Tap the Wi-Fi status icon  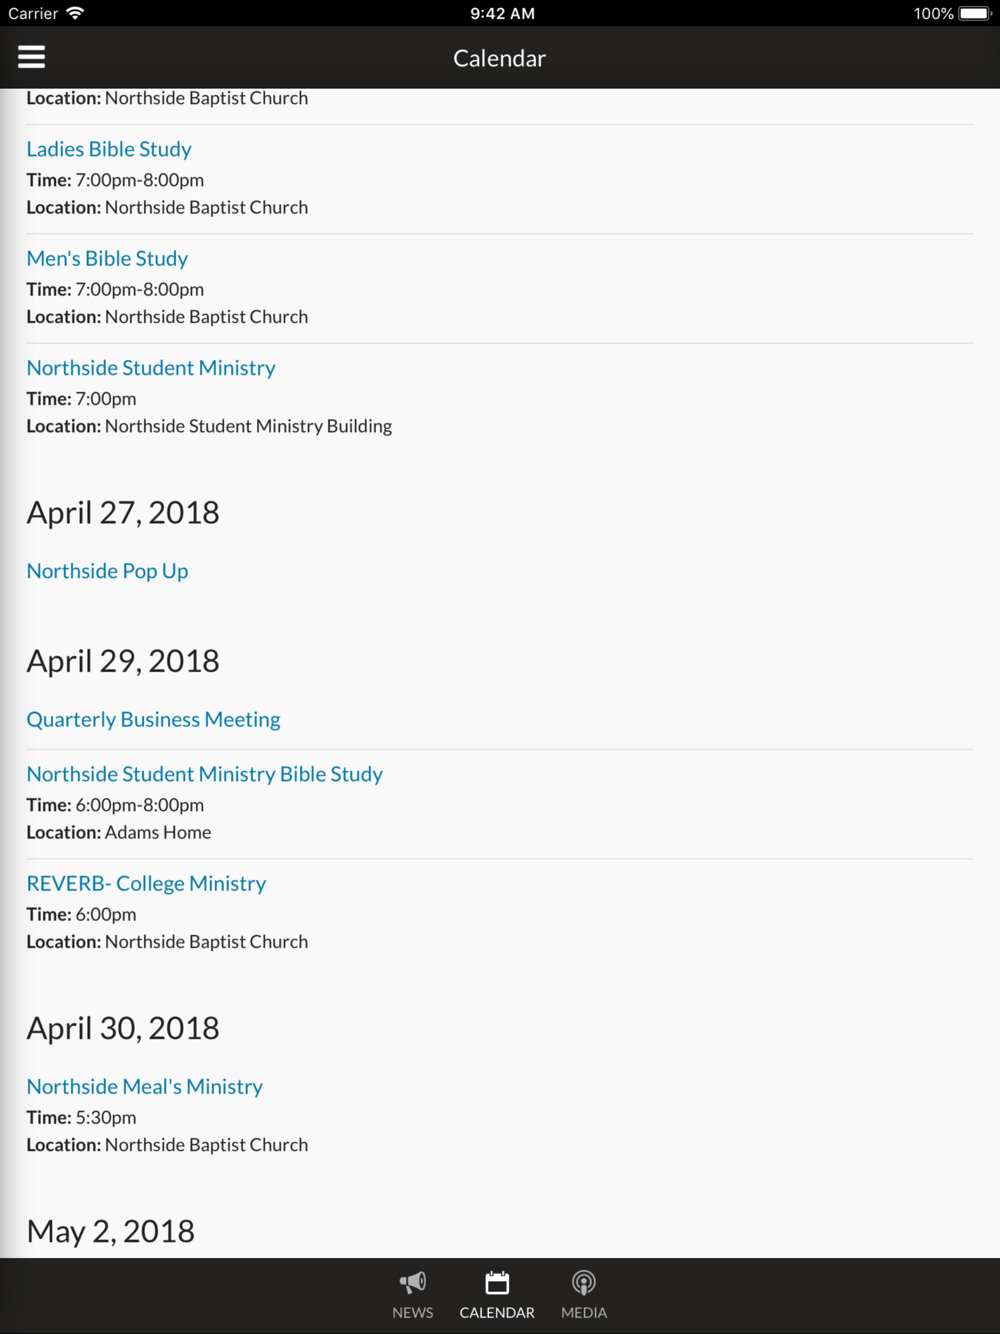click(x=75, y=13)
